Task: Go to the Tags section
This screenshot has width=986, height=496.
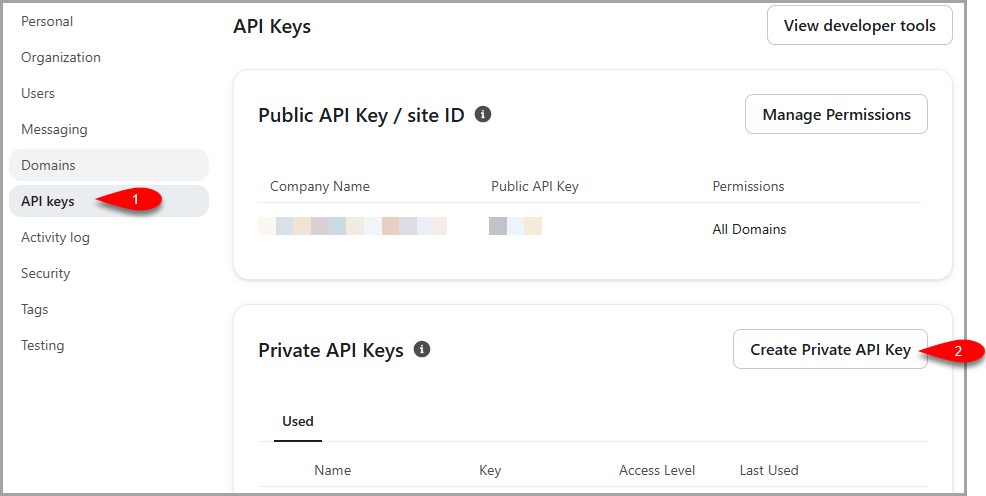Action: 35,309
